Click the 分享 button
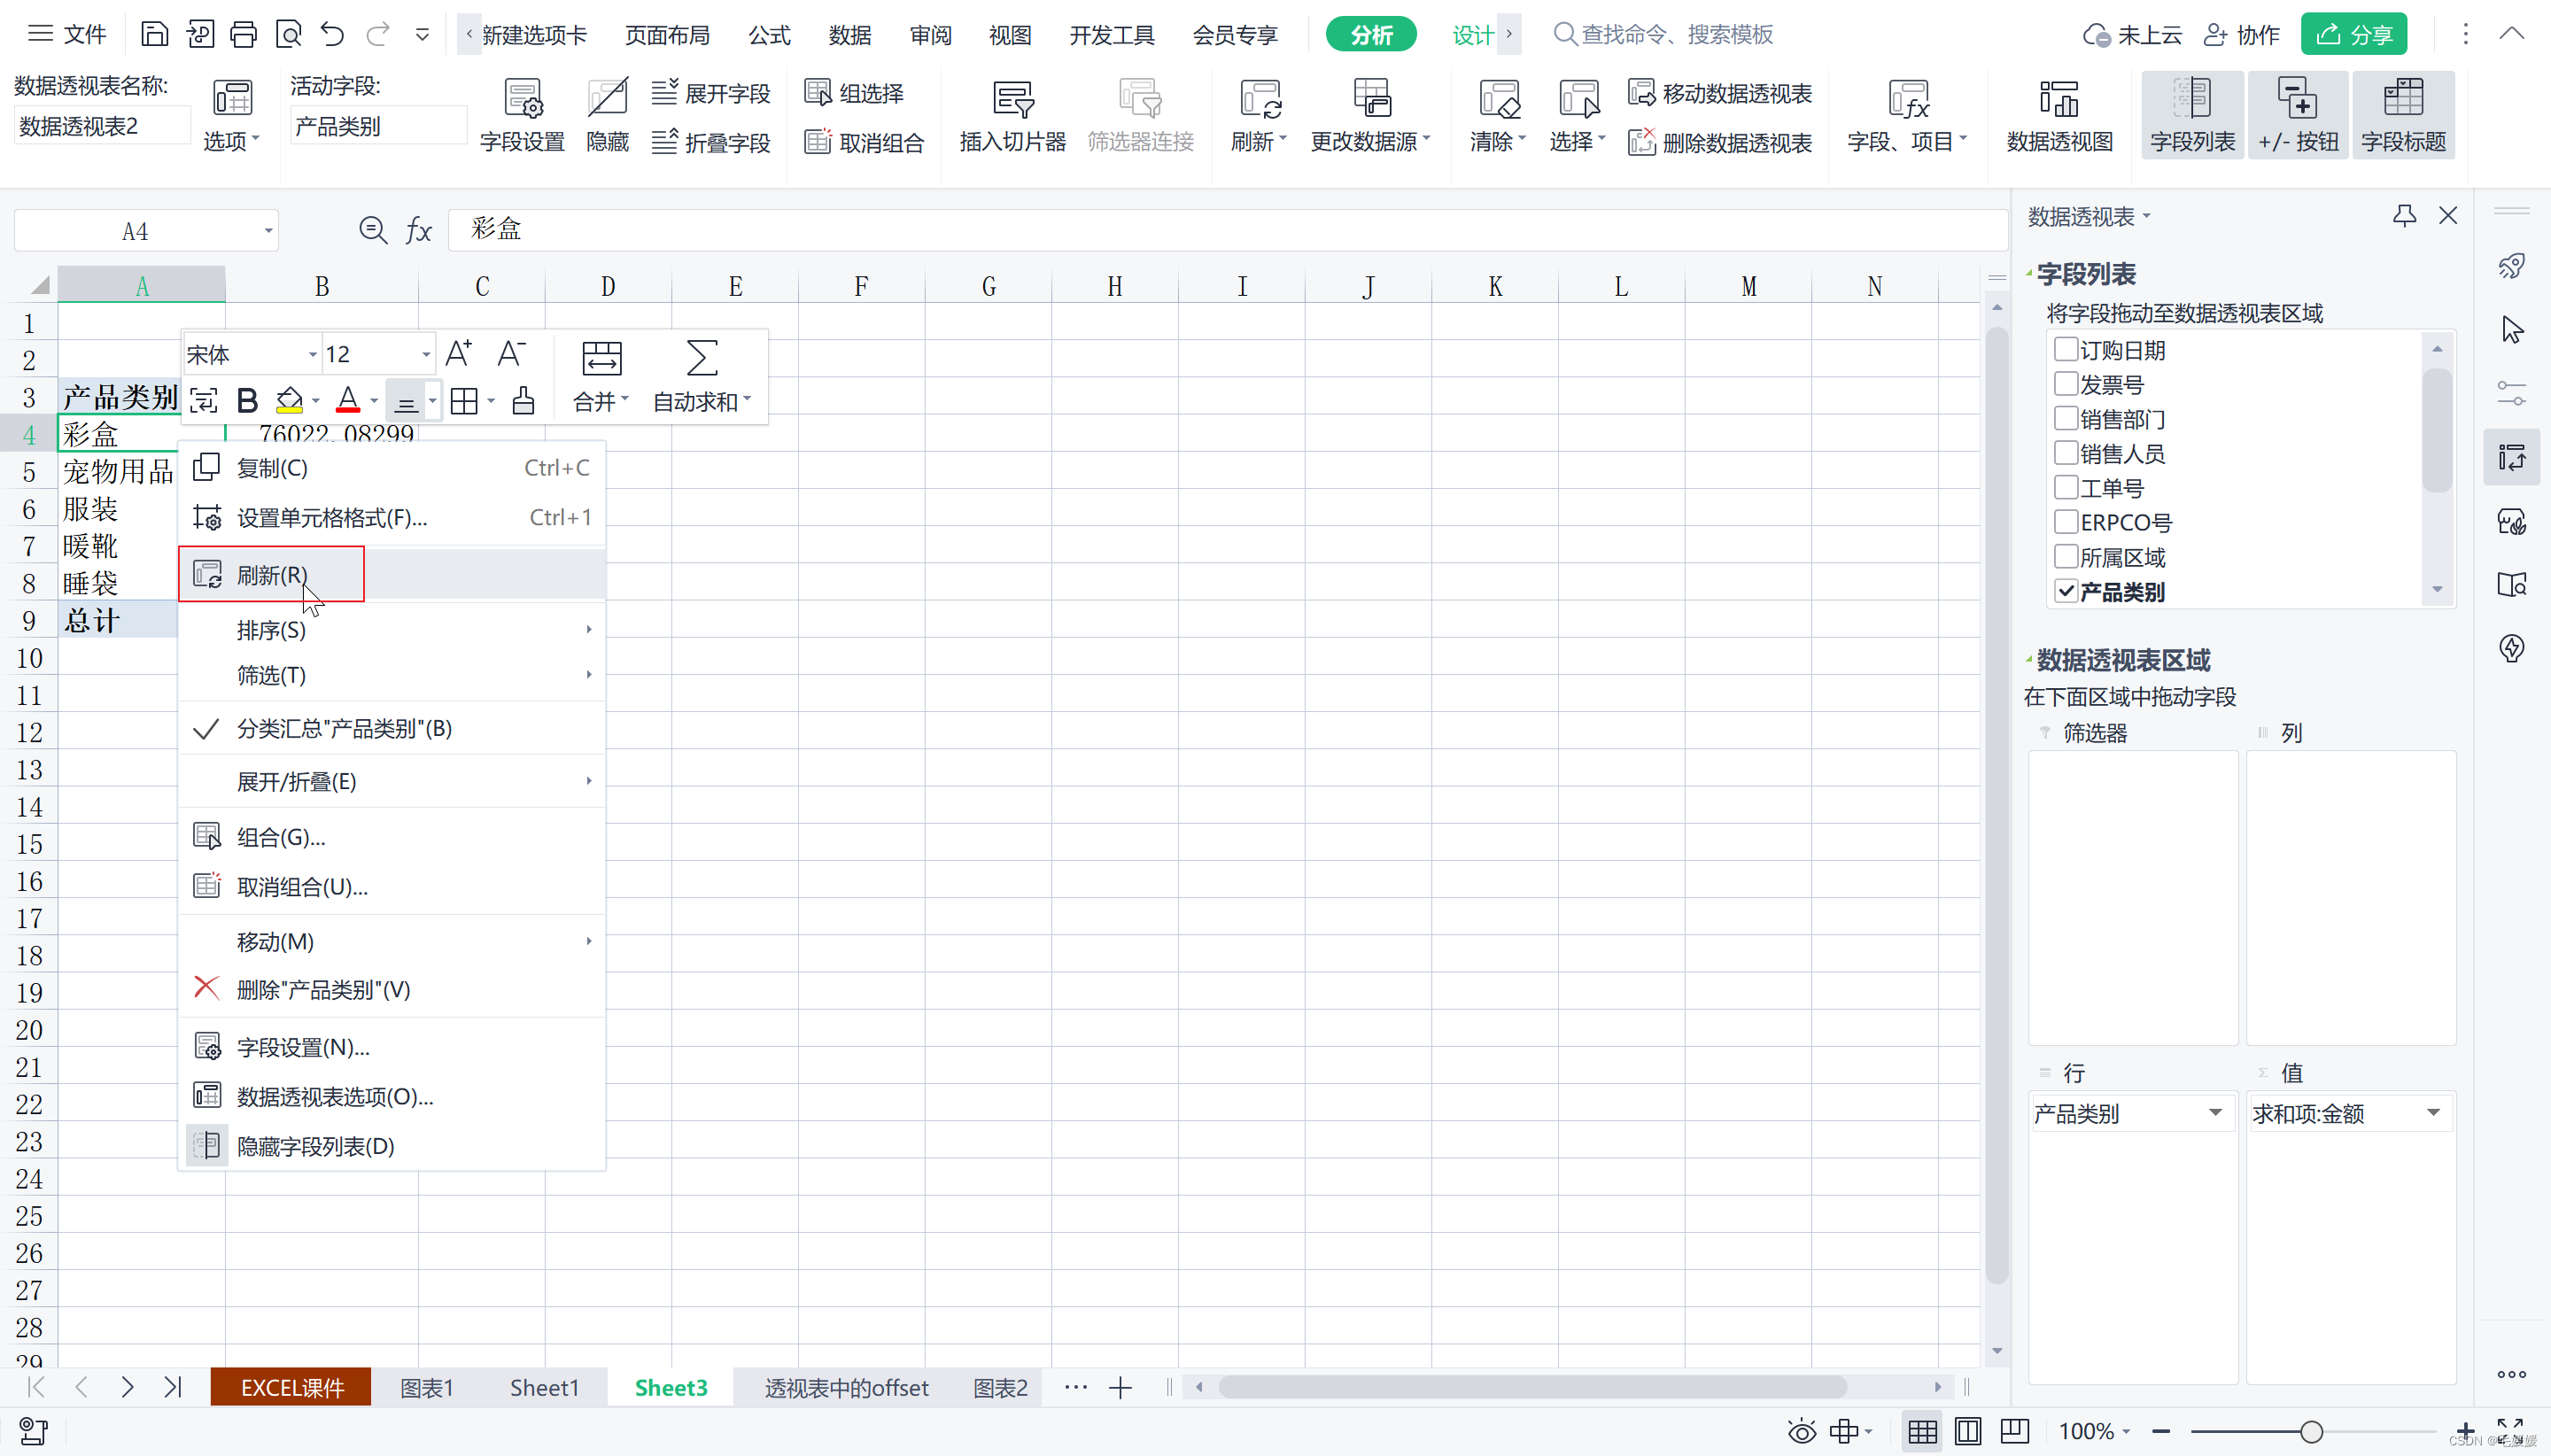Screen dimensions: 2551x1456 click(2353, 35)
